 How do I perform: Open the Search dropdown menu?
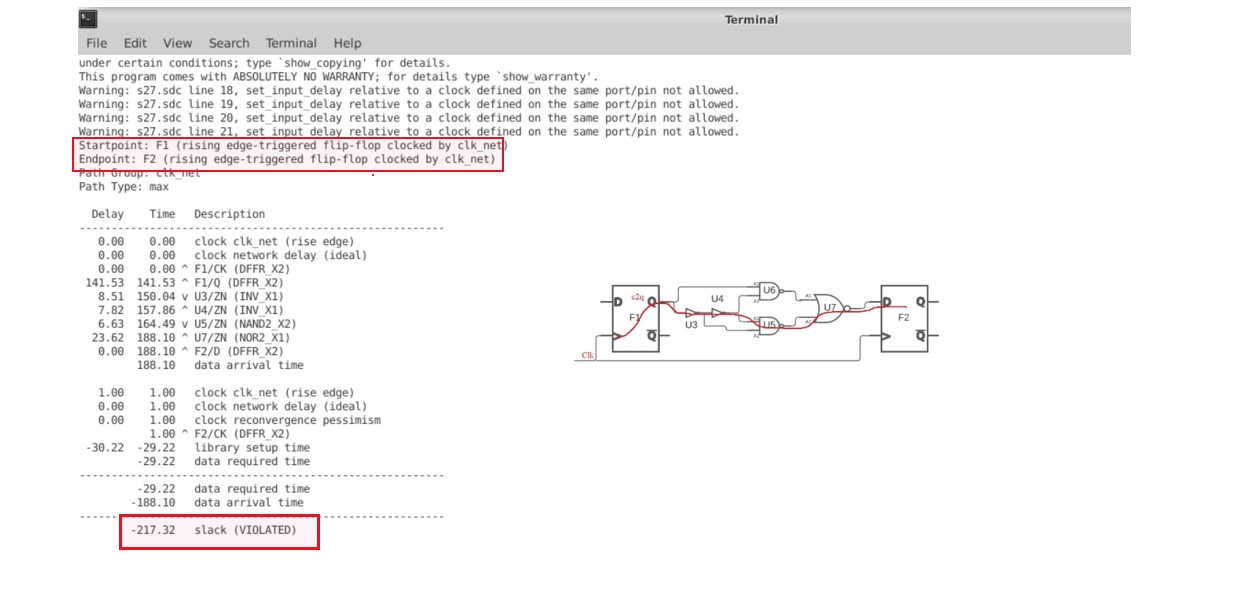(x=229, y=43)
